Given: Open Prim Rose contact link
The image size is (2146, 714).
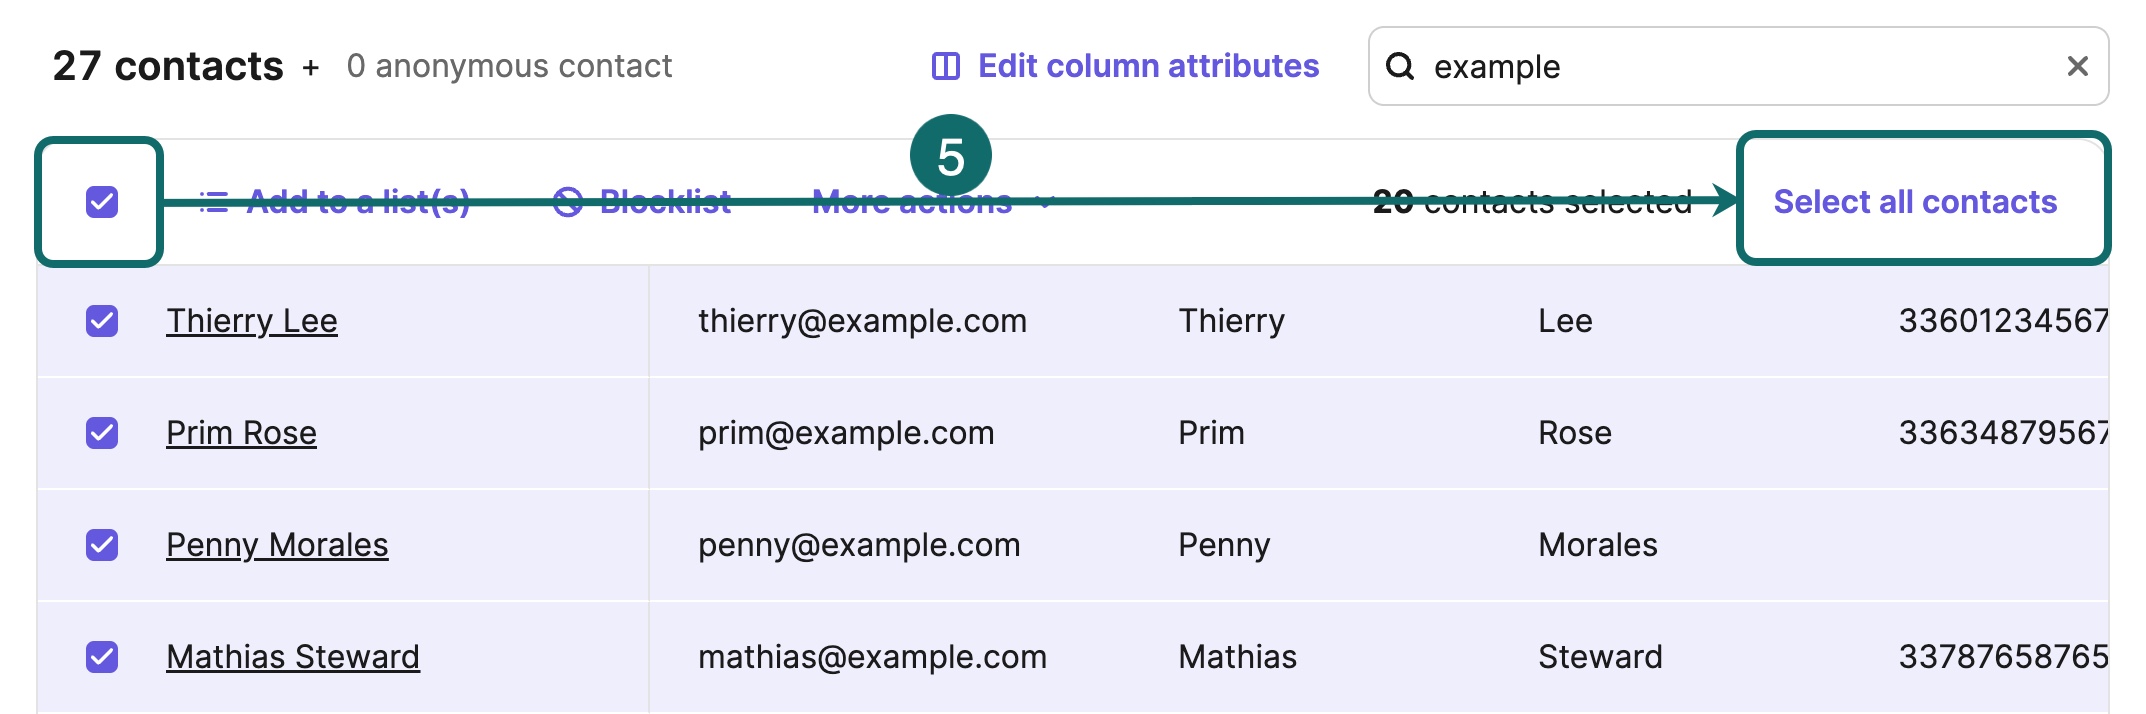Looking at the screenshot, I should pyautogui.click(x=241, y=433).
